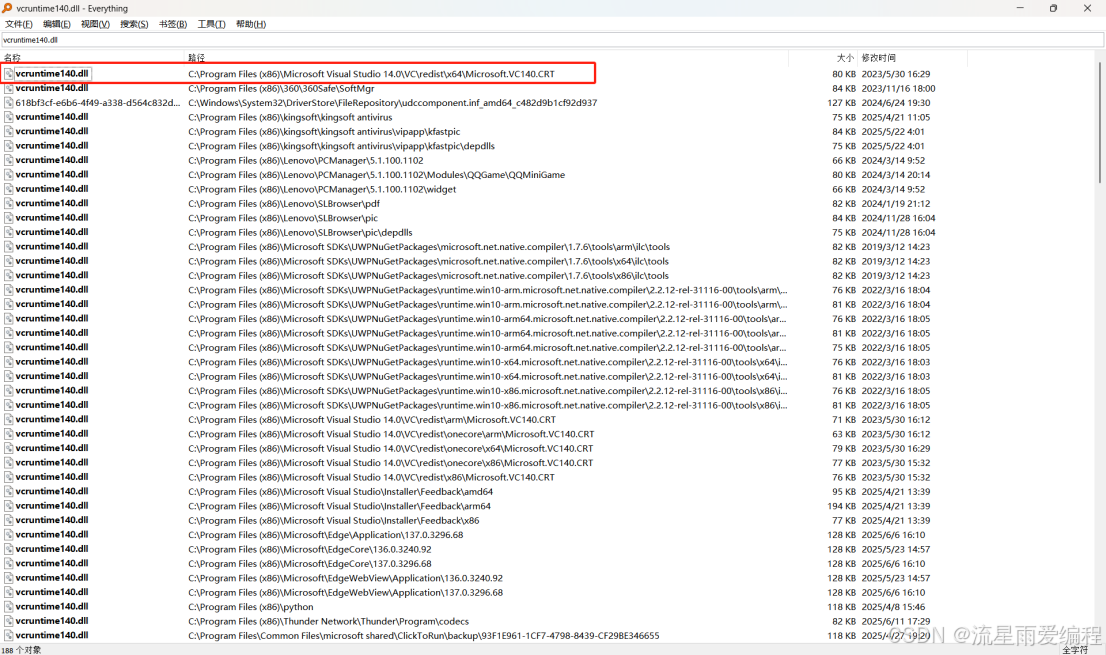Select file icon of ClickToRun\backup row
This screenshot has width=1106, height=655.
[x=8, y=635]
